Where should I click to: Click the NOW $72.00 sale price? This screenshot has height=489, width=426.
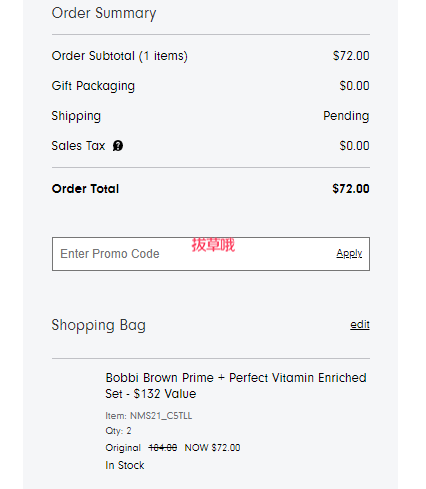(x=212, y=448)
